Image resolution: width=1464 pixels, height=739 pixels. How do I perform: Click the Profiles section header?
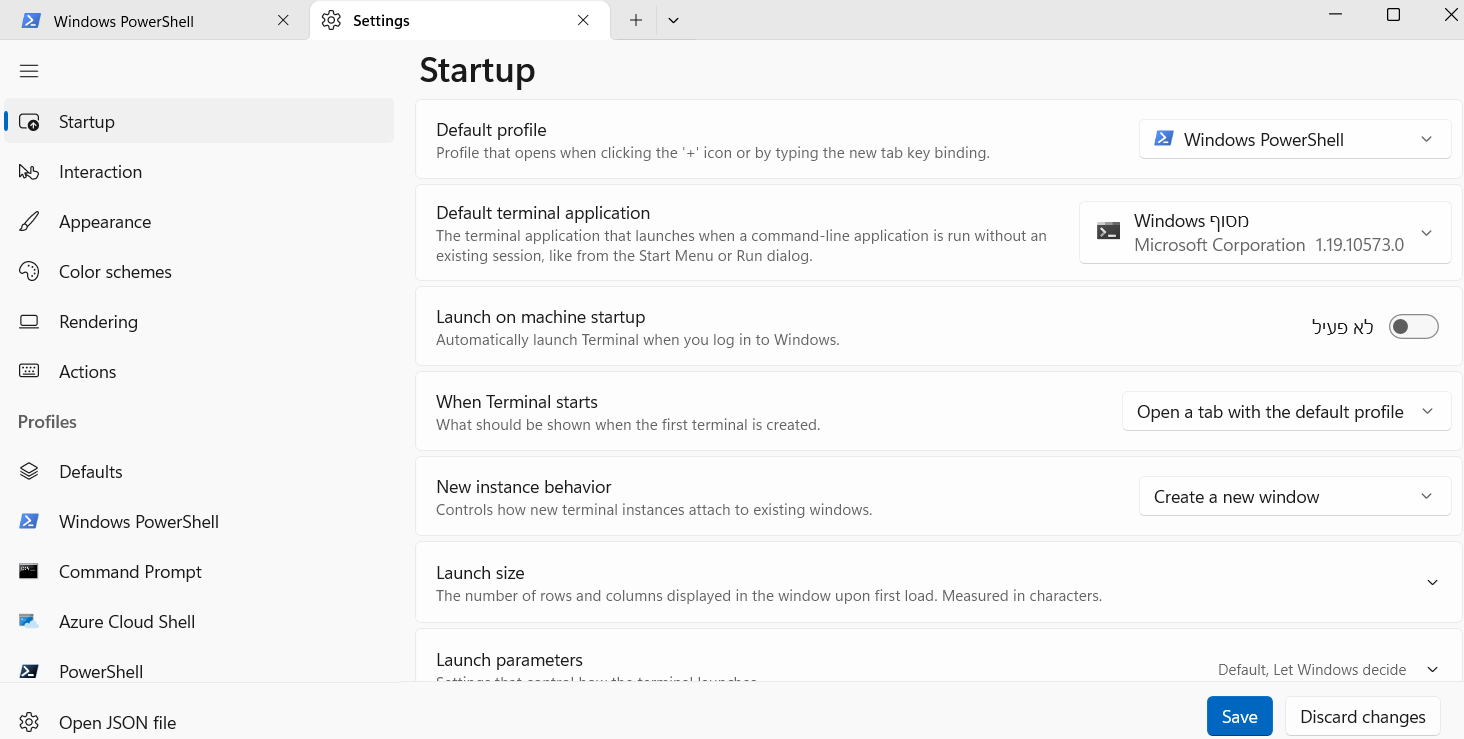[47, 422]
